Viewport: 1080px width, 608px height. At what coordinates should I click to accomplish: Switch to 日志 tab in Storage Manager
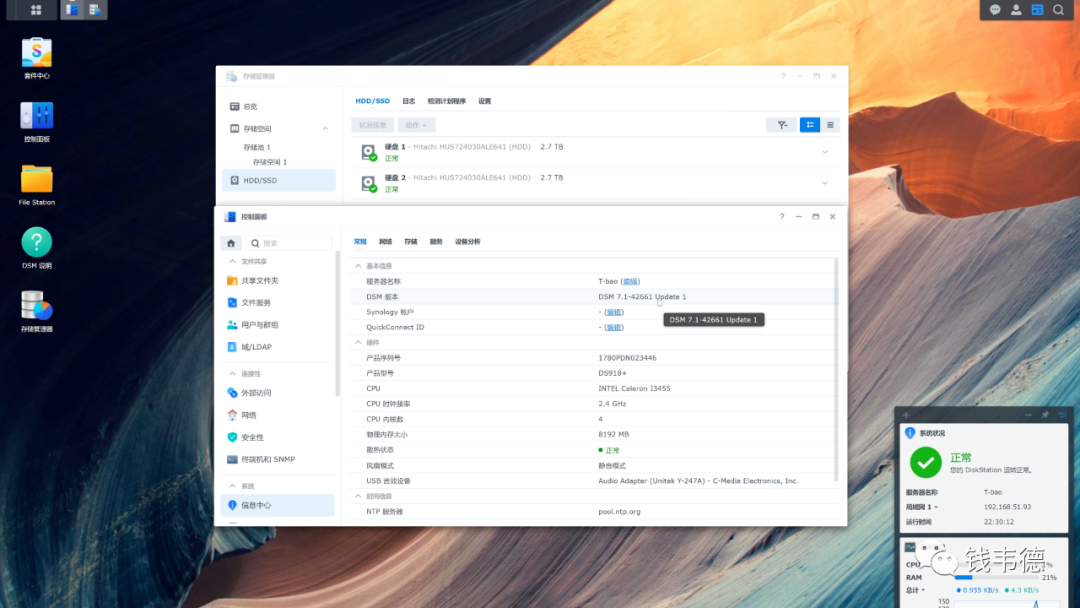click(408, 101)
